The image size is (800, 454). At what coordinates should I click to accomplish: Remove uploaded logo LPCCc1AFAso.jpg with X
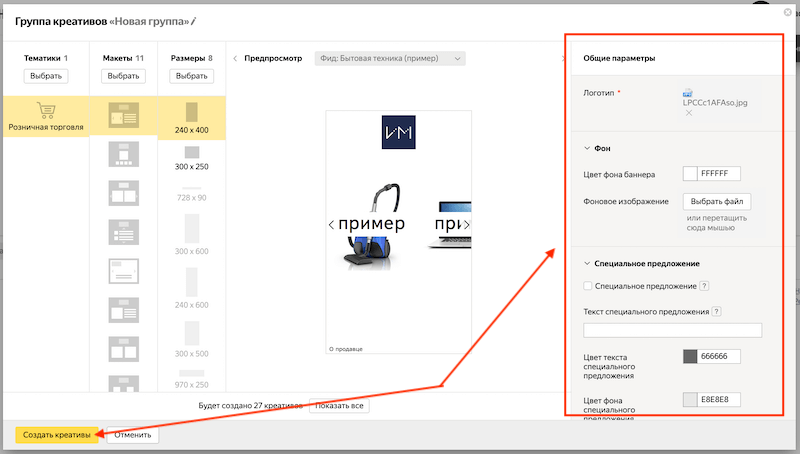[689, 113]
